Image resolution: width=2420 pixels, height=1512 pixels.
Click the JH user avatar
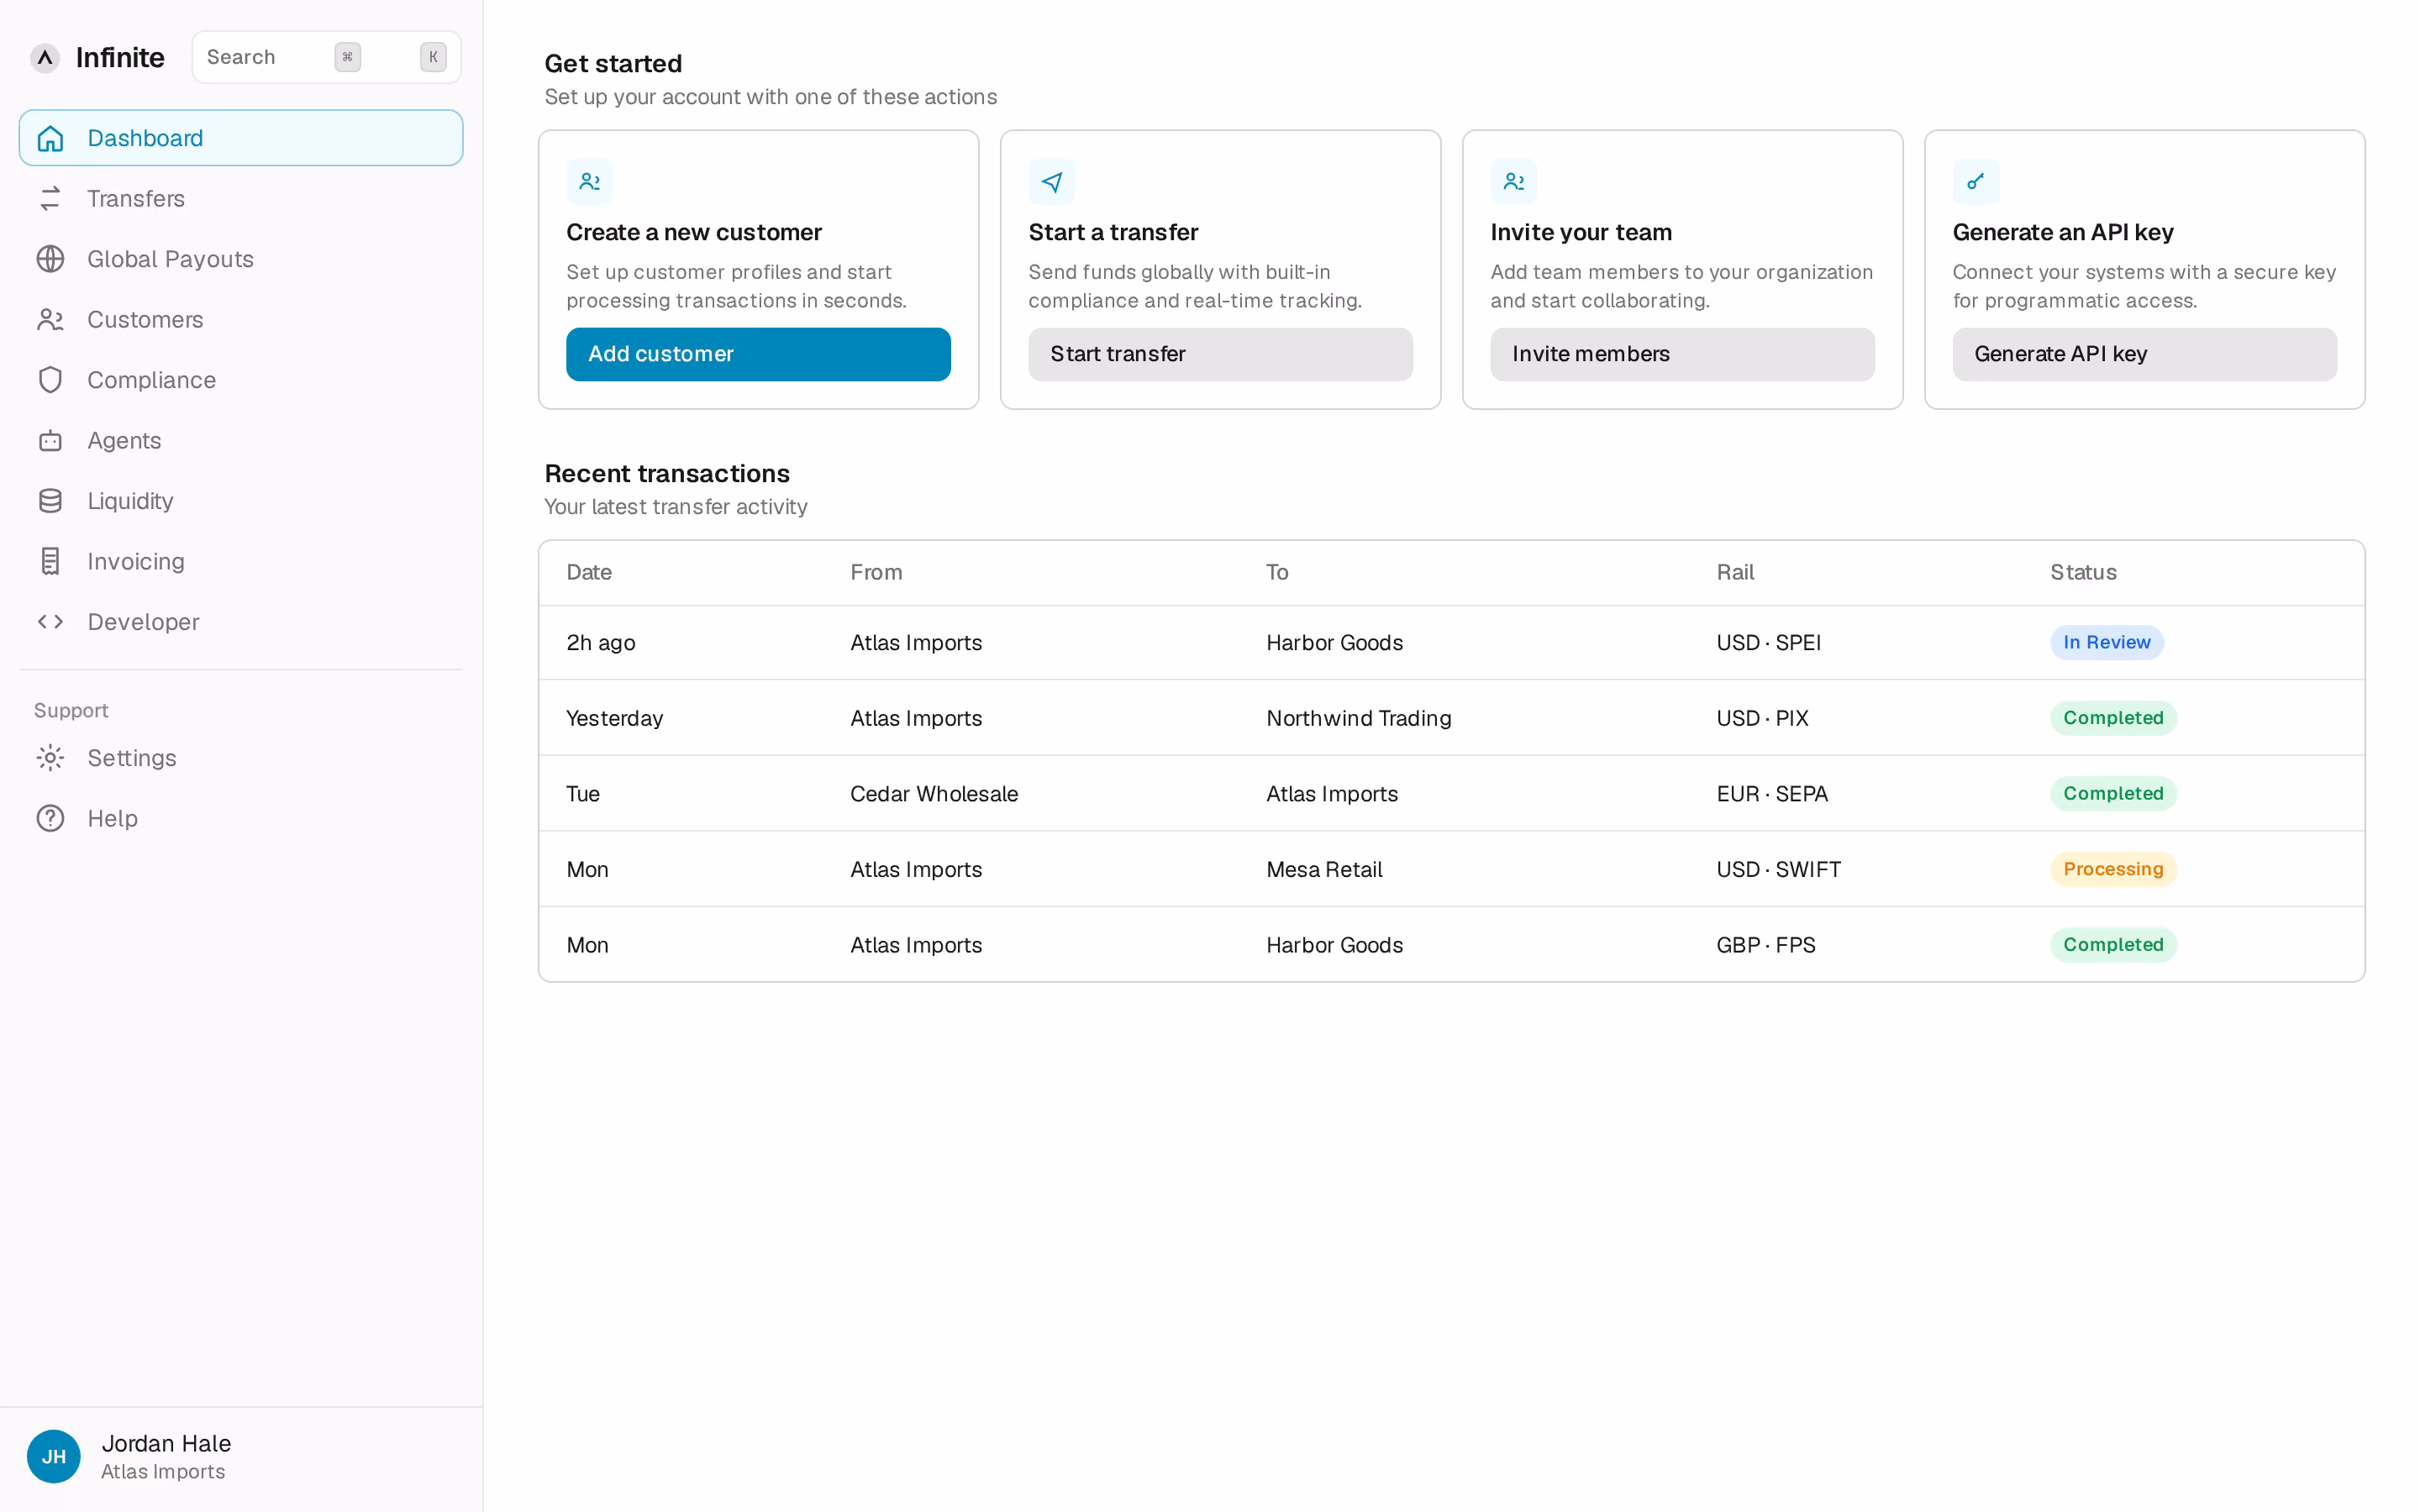pyautogui.click(x=54, y=1457)
